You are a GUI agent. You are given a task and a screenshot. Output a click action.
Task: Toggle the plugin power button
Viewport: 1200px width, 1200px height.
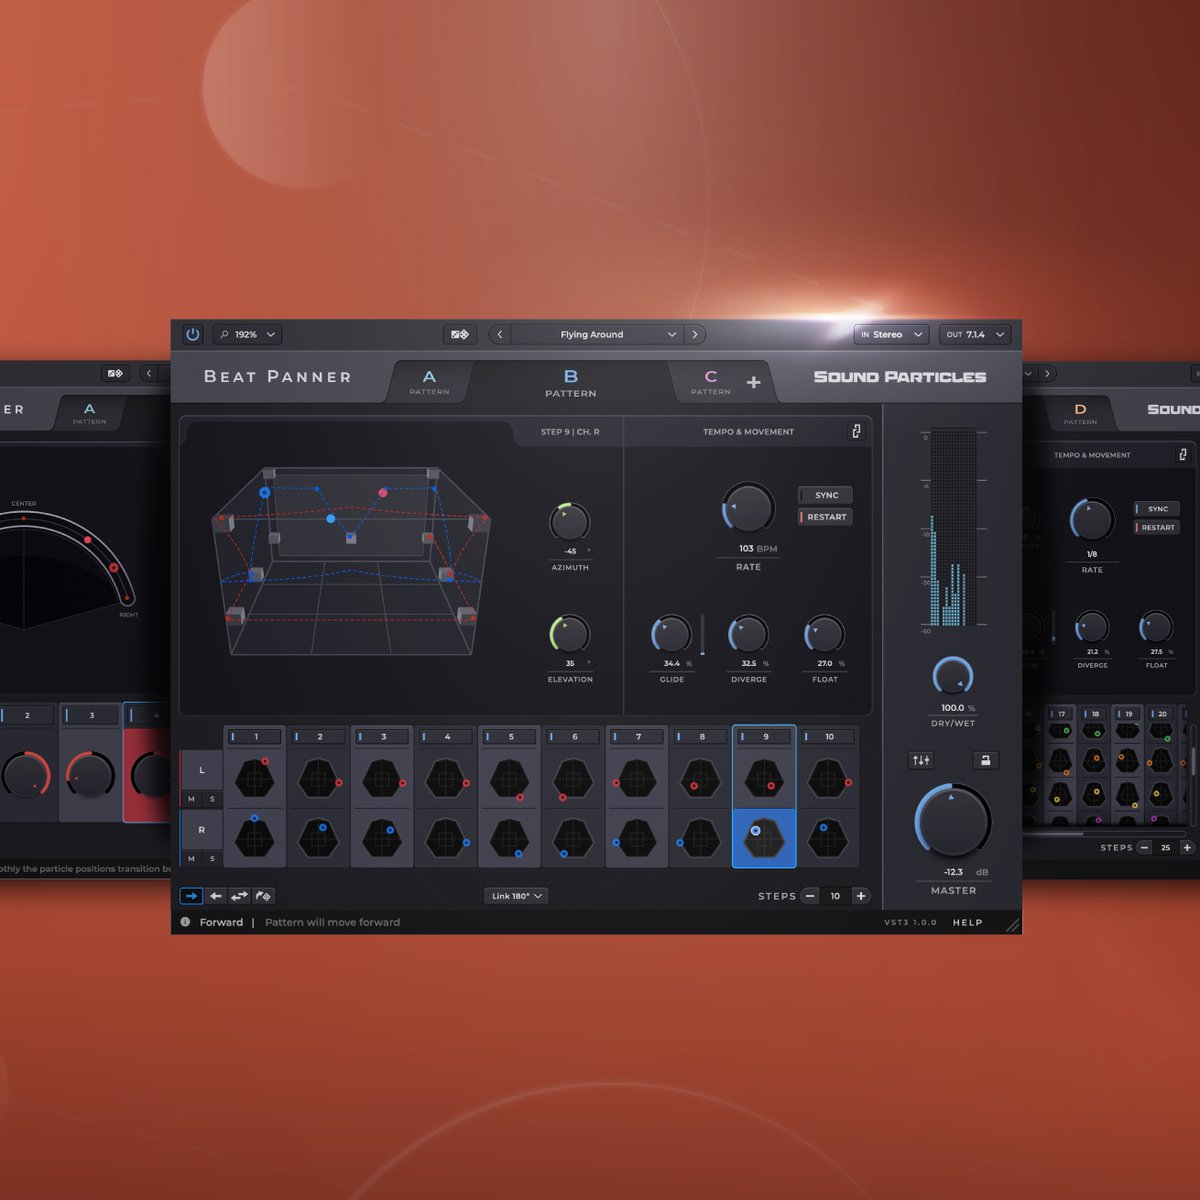coord(193,334)
